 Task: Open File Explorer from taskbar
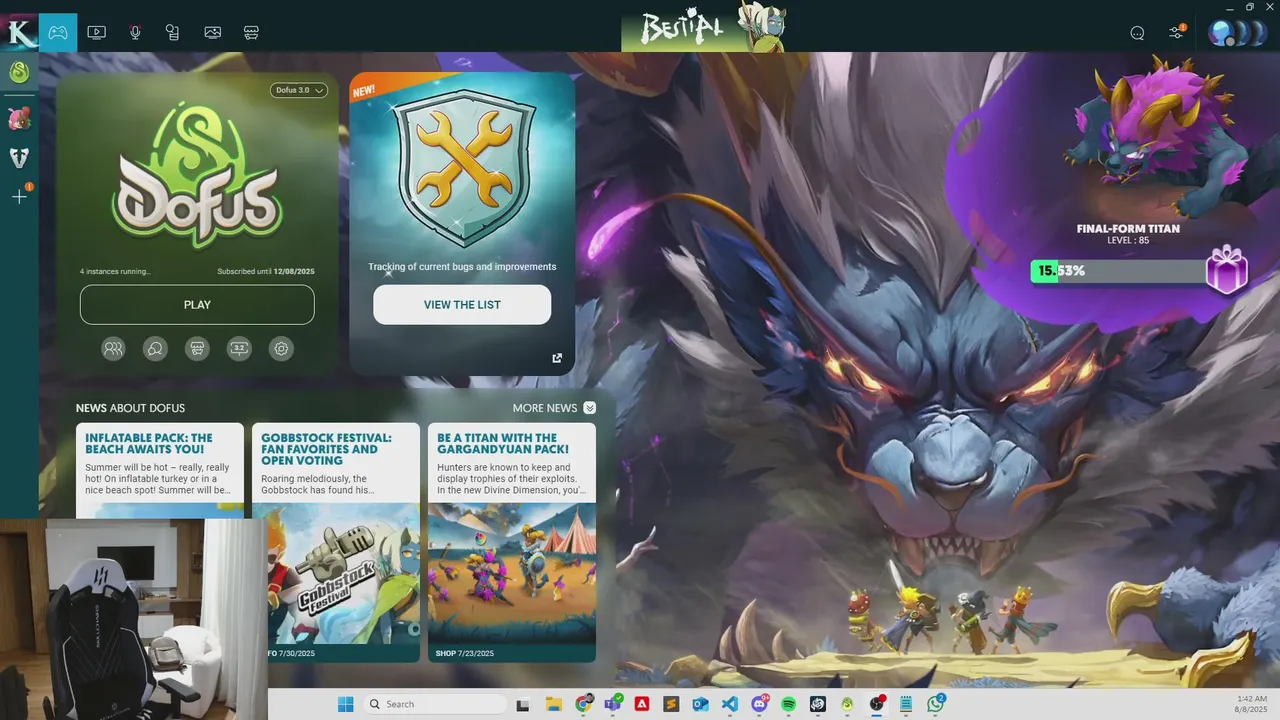click(x=553, y=704)
